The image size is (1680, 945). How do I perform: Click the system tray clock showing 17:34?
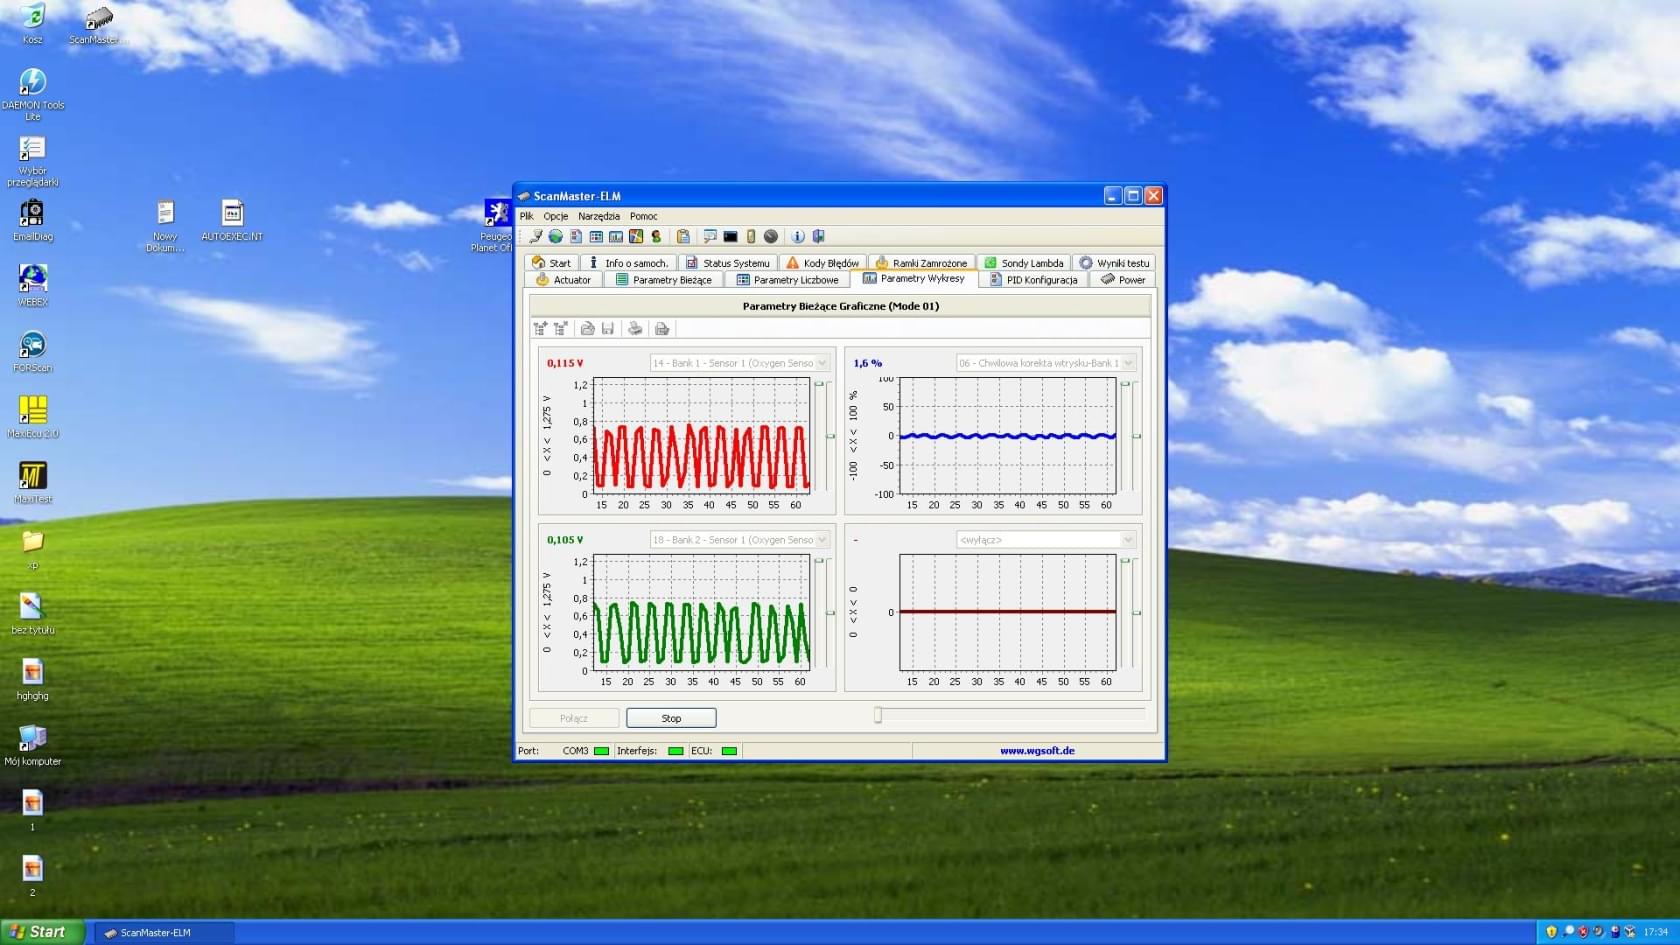1656,932
